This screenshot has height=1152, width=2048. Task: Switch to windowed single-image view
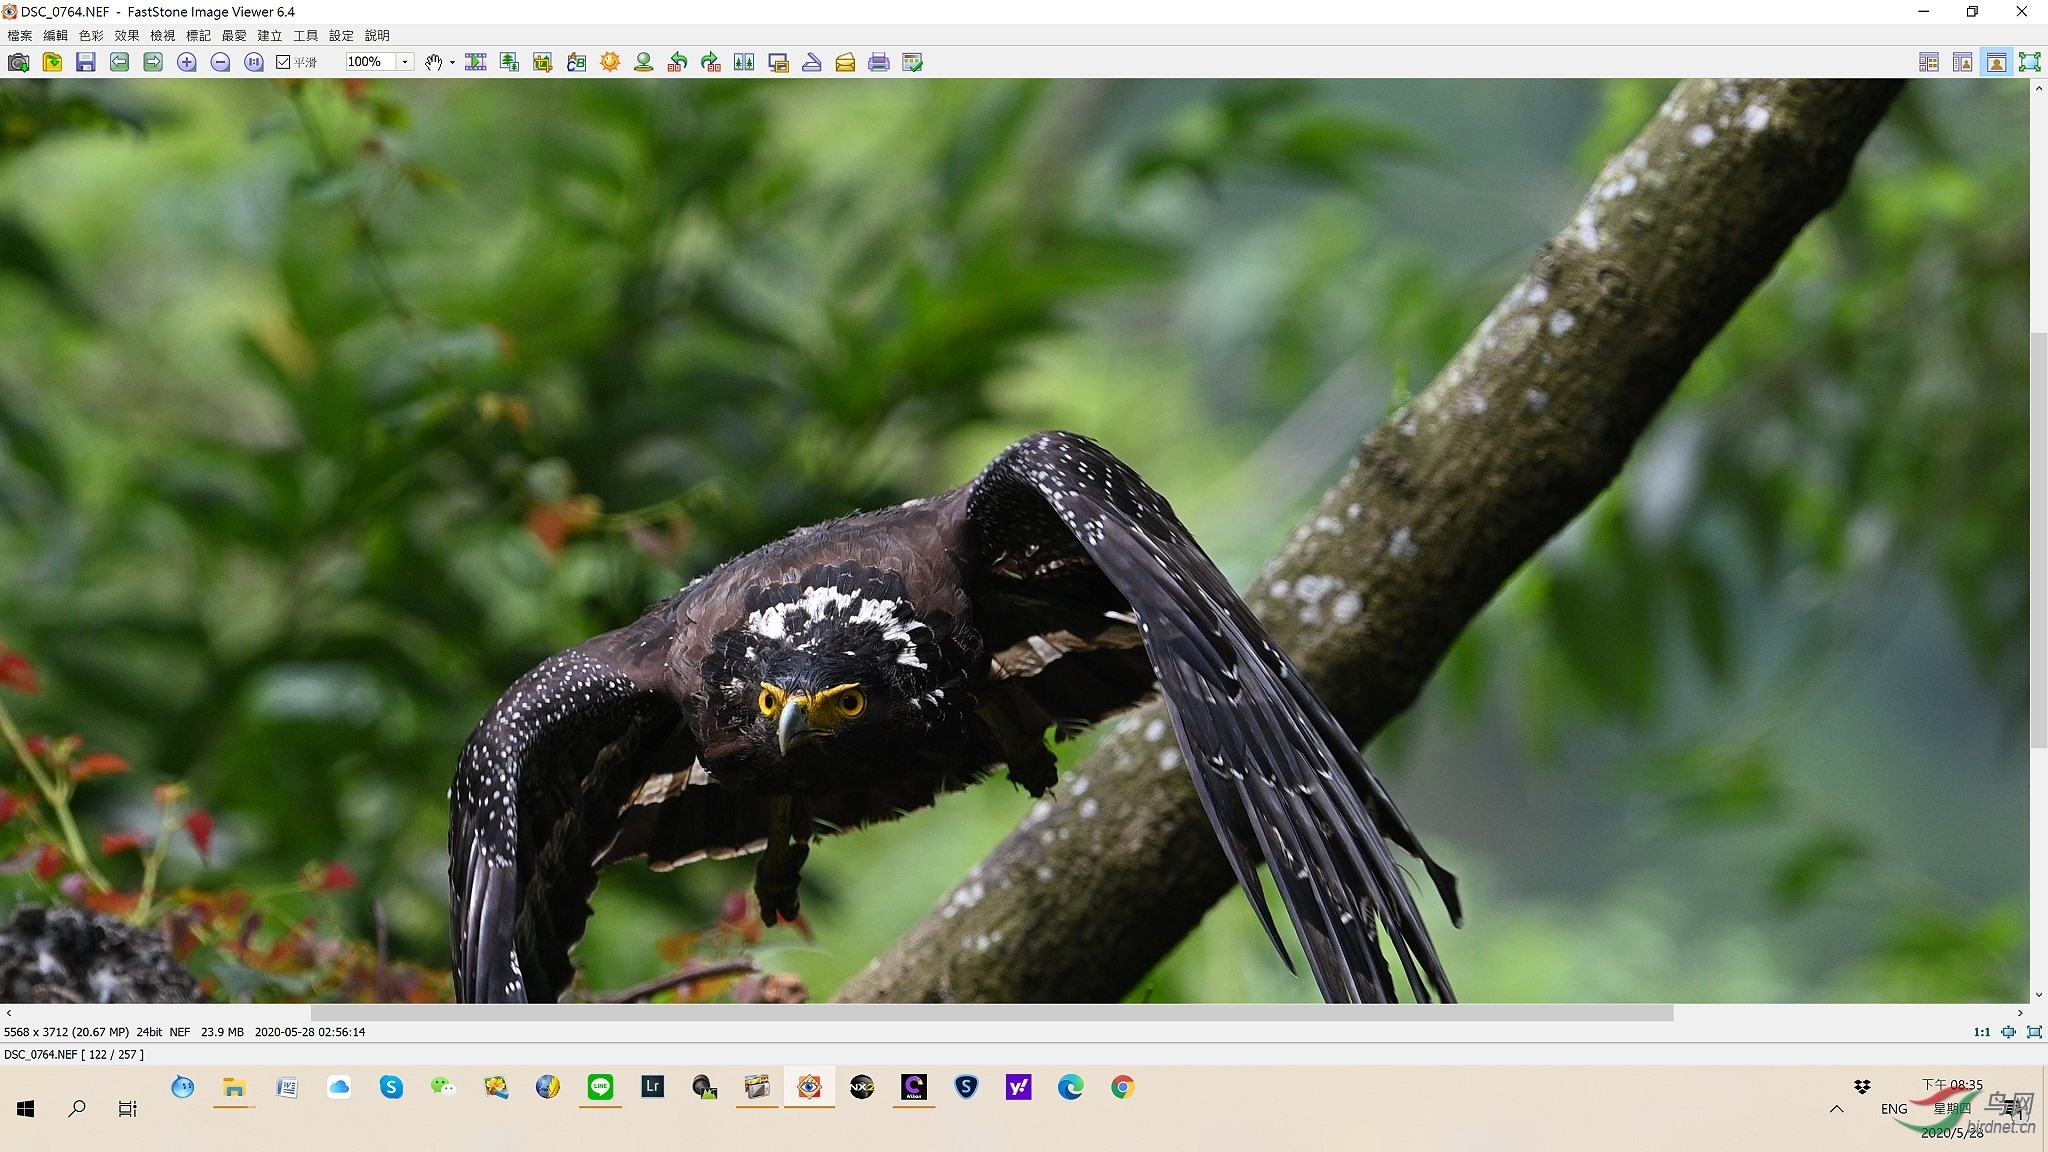[x=1996, y=62]
